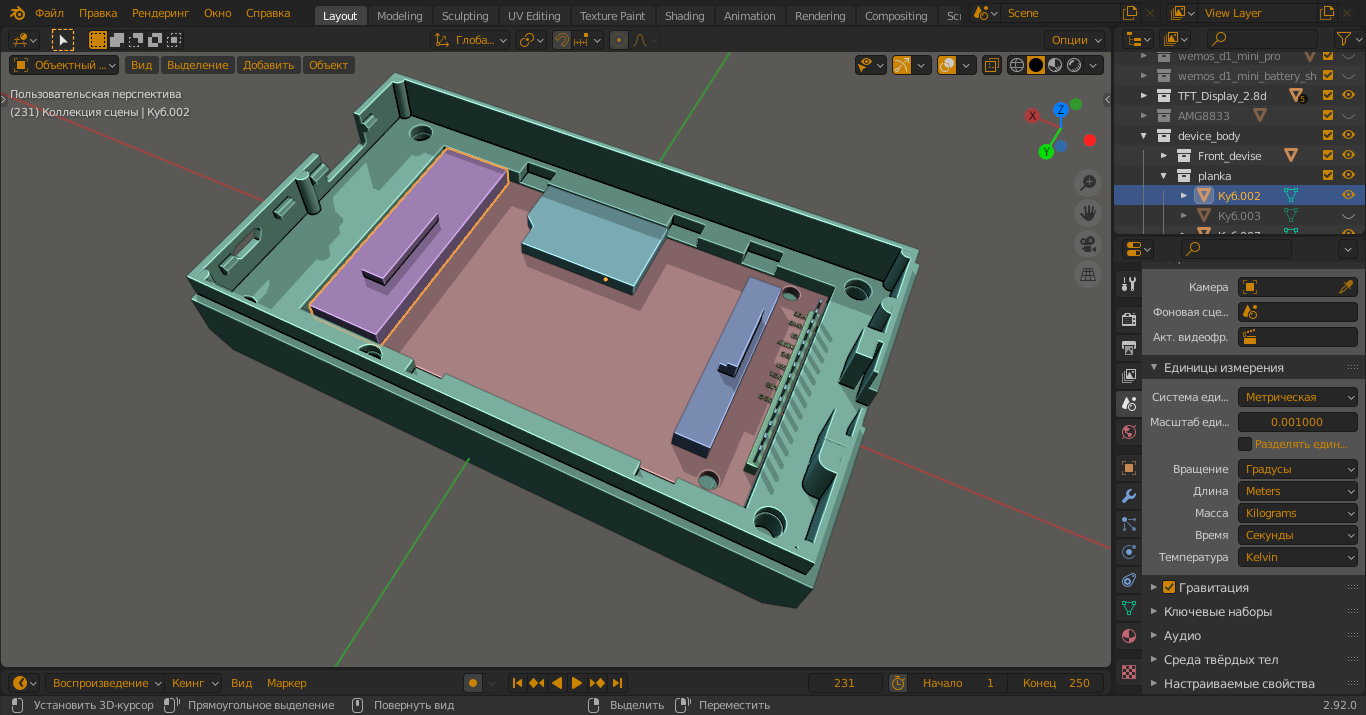Open the Объектный mode dropdown

[64, 65]
